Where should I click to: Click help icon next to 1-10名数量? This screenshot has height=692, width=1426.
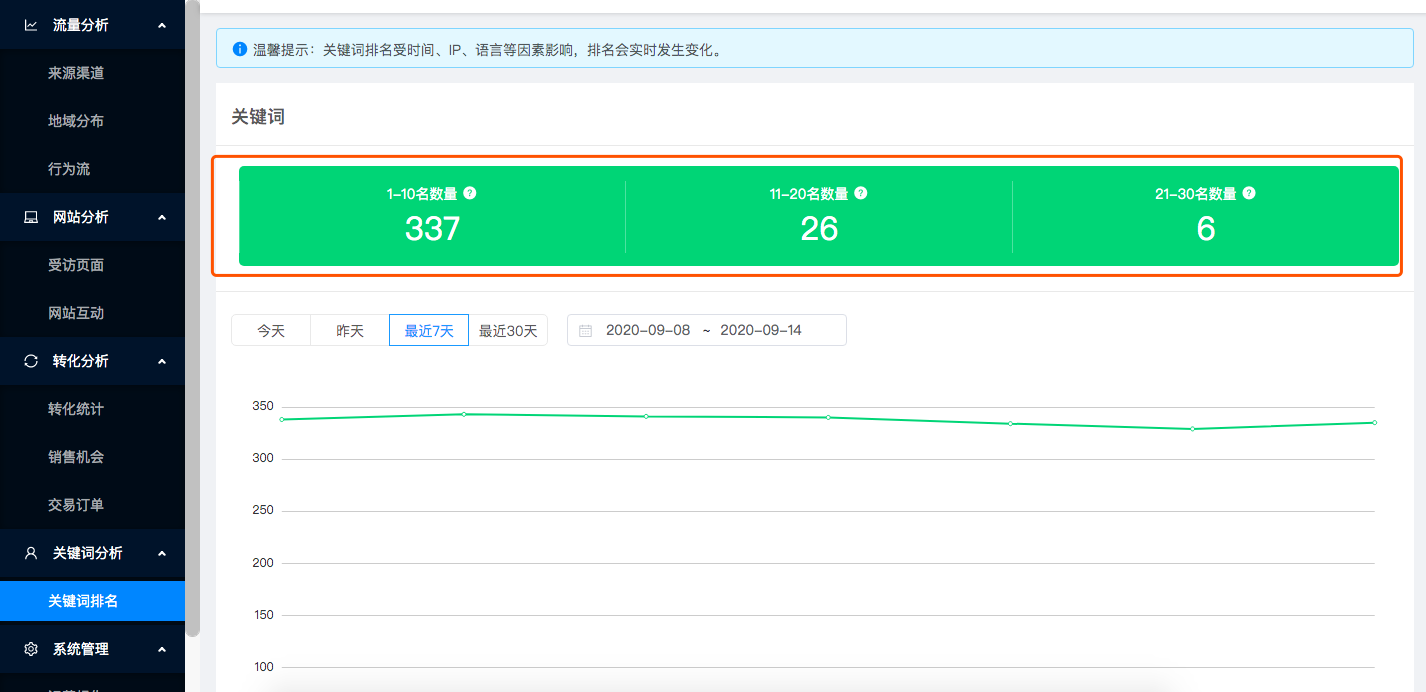point(470,193)
